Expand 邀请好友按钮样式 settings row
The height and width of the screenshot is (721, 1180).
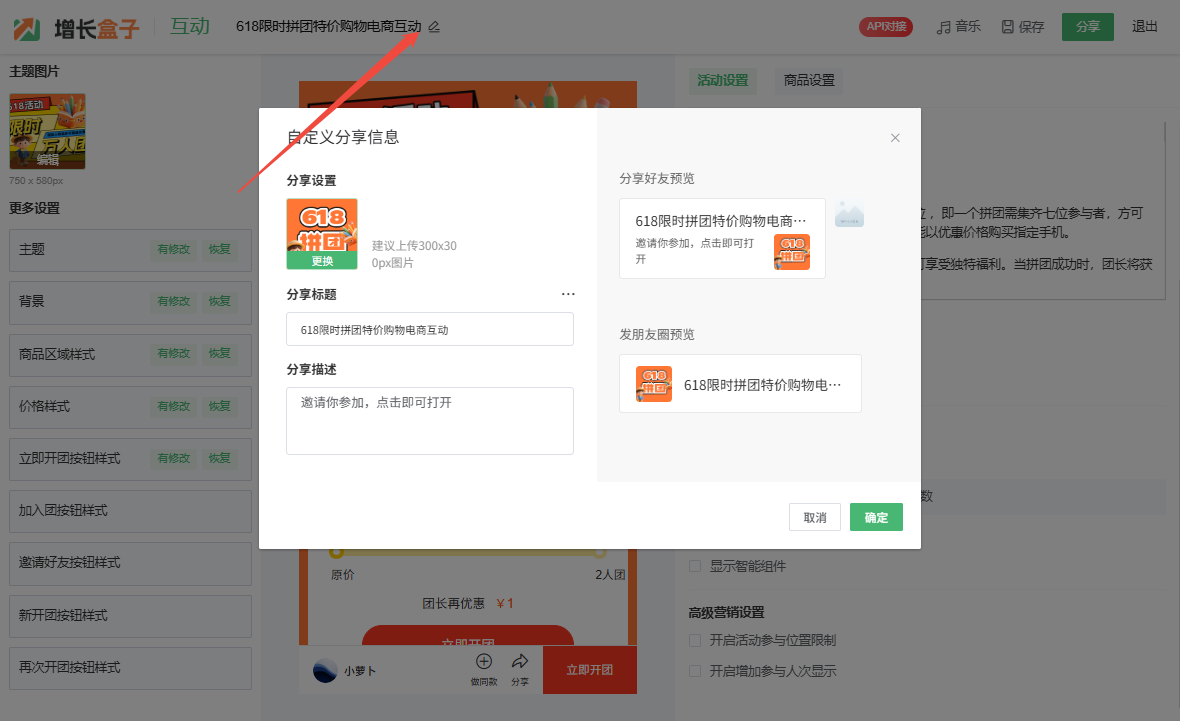point(130,563)
